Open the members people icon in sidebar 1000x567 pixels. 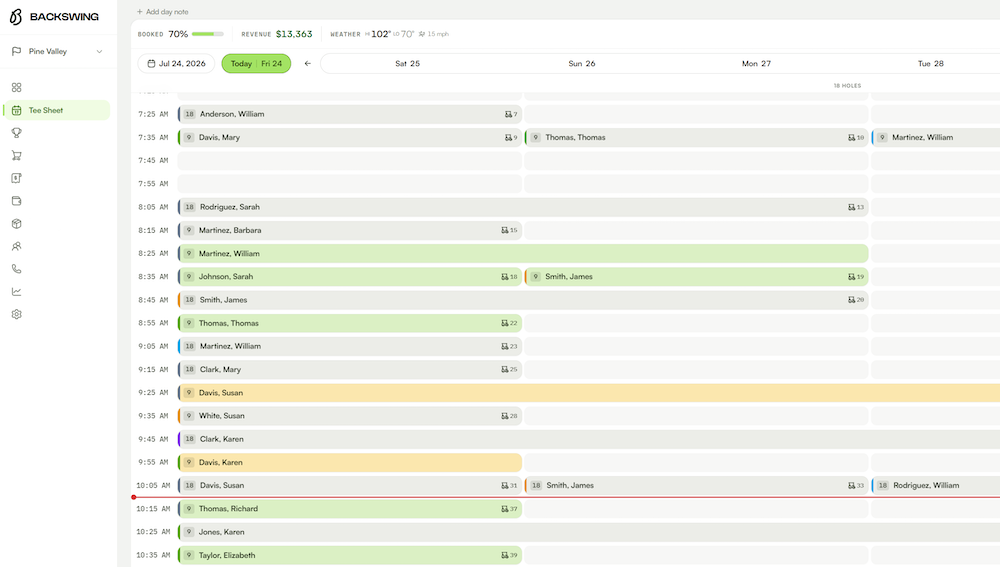[x=17, y=246]
